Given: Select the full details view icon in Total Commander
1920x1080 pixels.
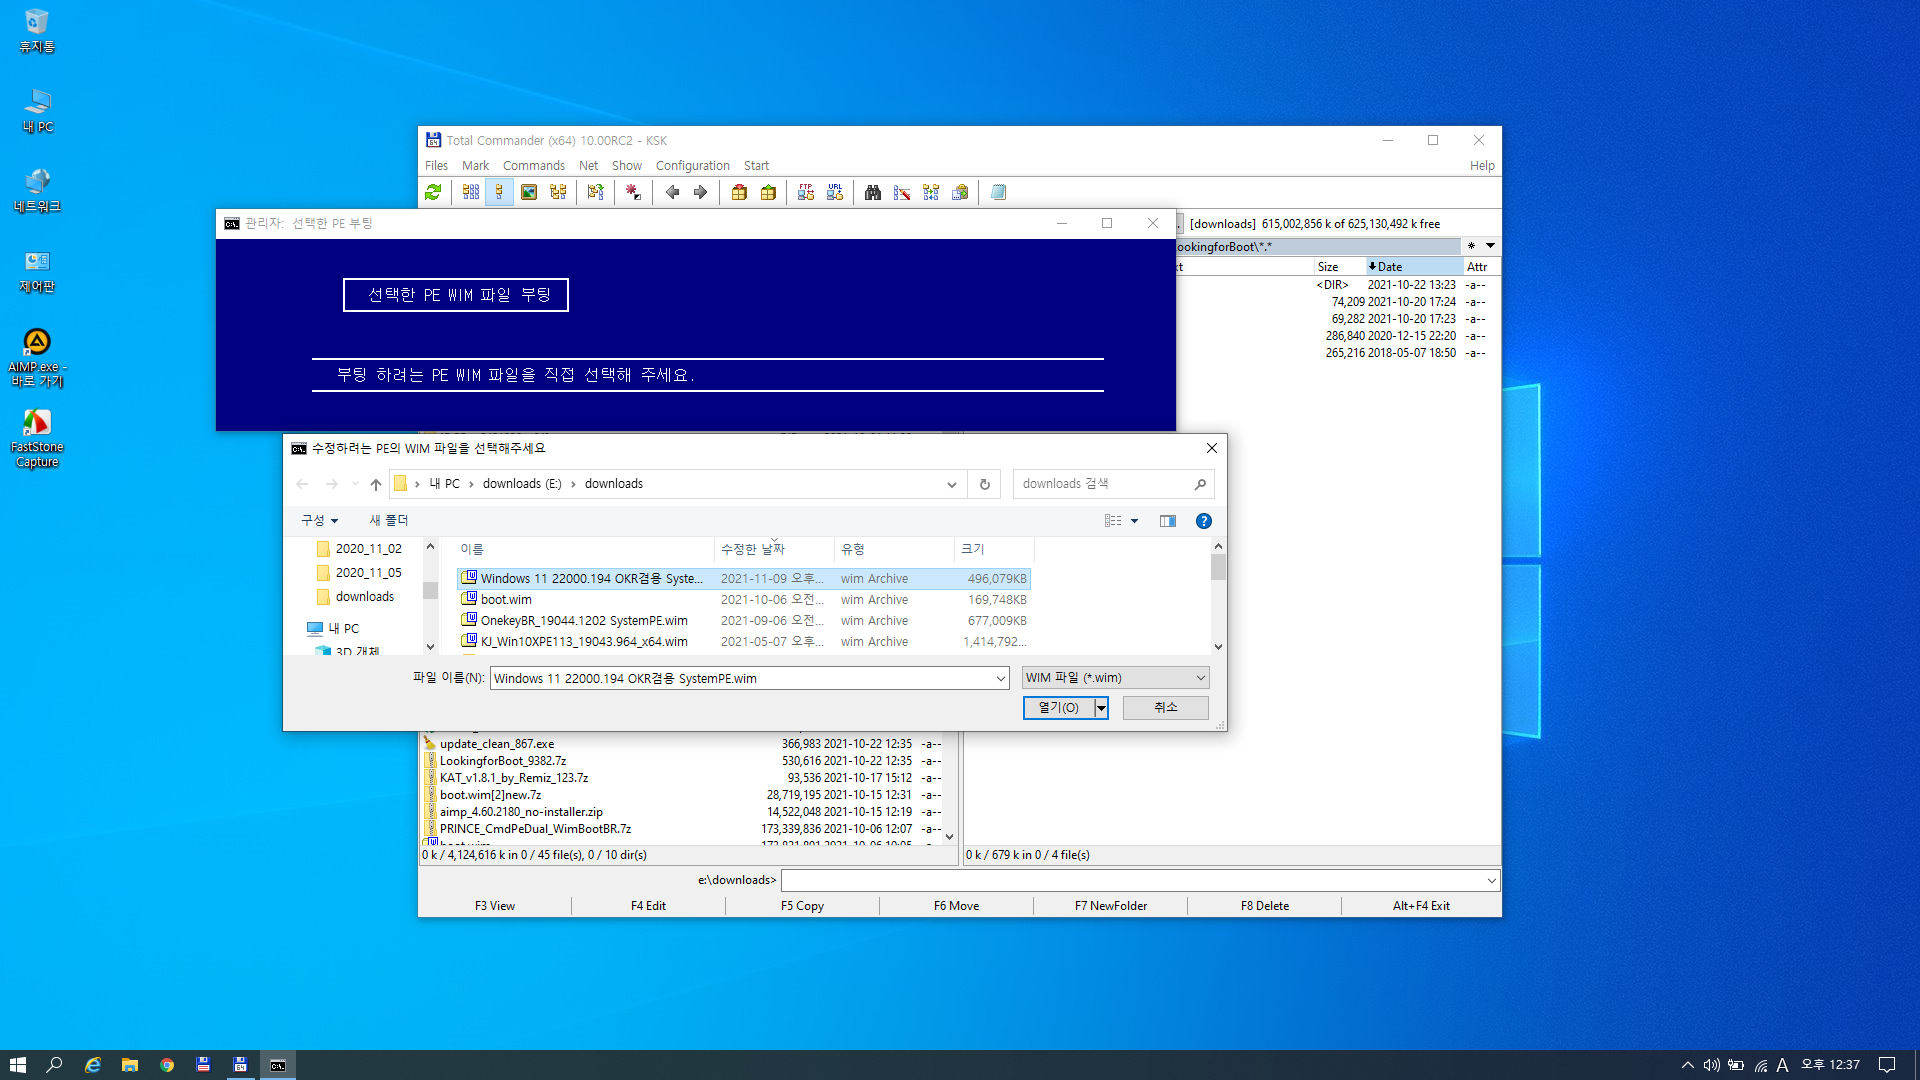Looking at the screenshot, I should click(499, 192).
